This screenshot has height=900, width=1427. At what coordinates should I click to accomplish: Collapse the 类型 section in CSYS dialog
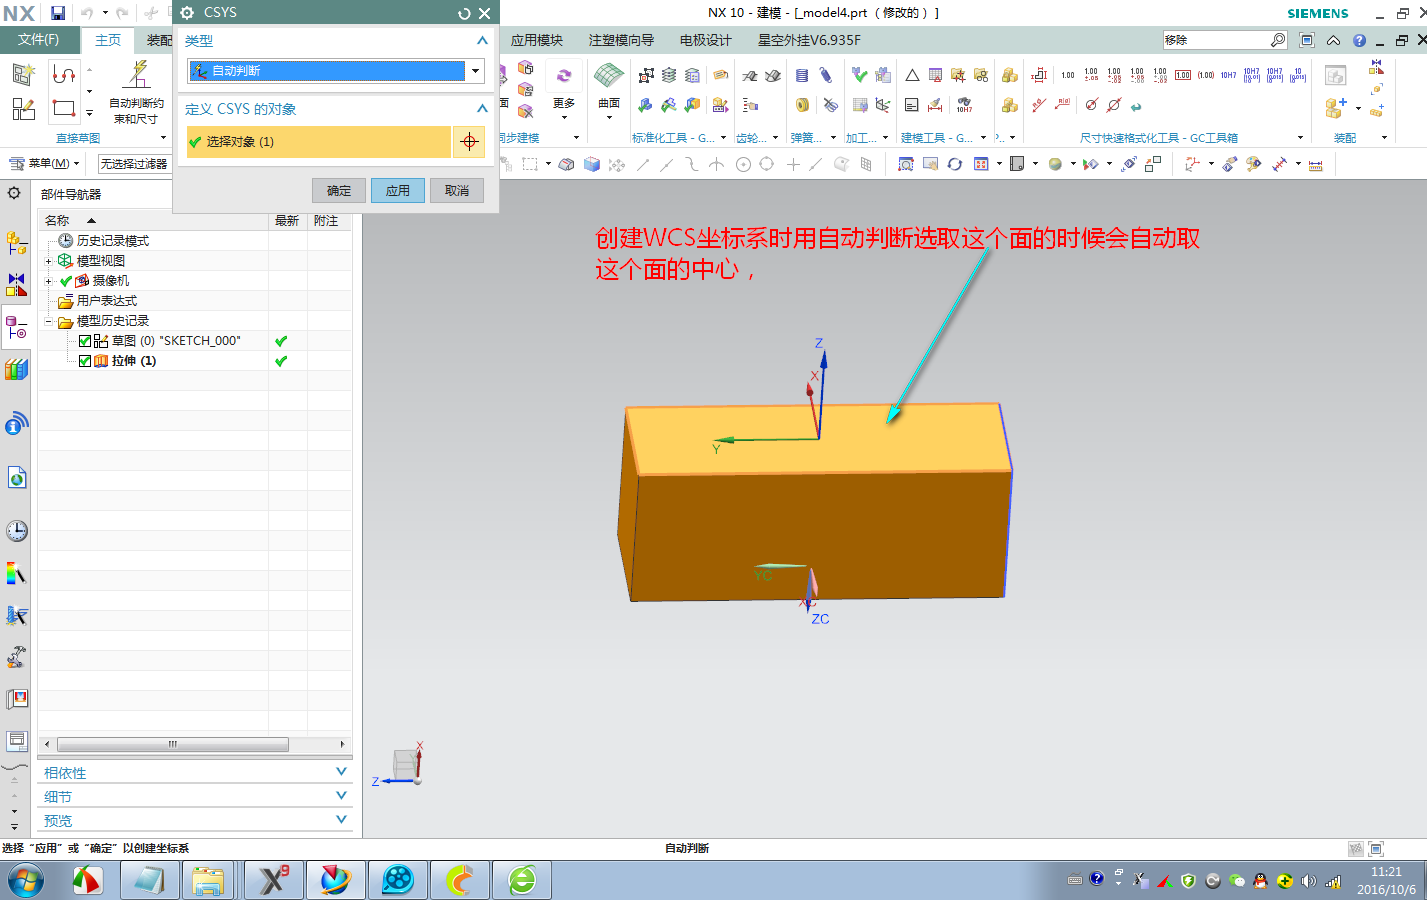click(x=482, y=41)
